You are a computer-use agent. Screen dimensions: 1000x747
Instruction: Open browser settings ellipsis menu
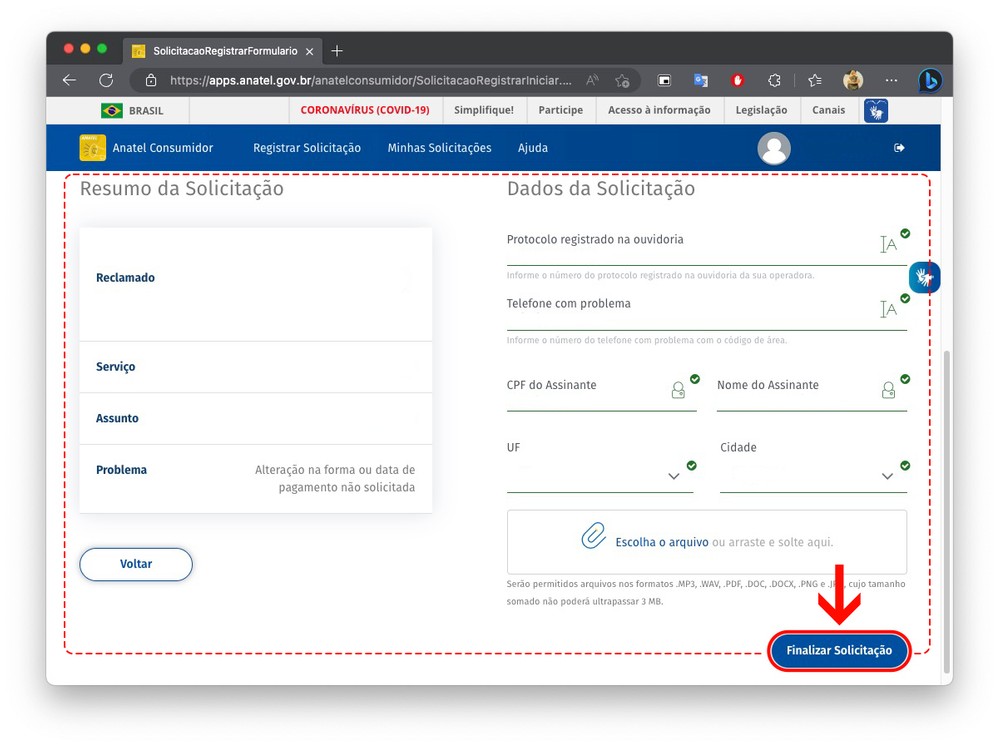891,80
